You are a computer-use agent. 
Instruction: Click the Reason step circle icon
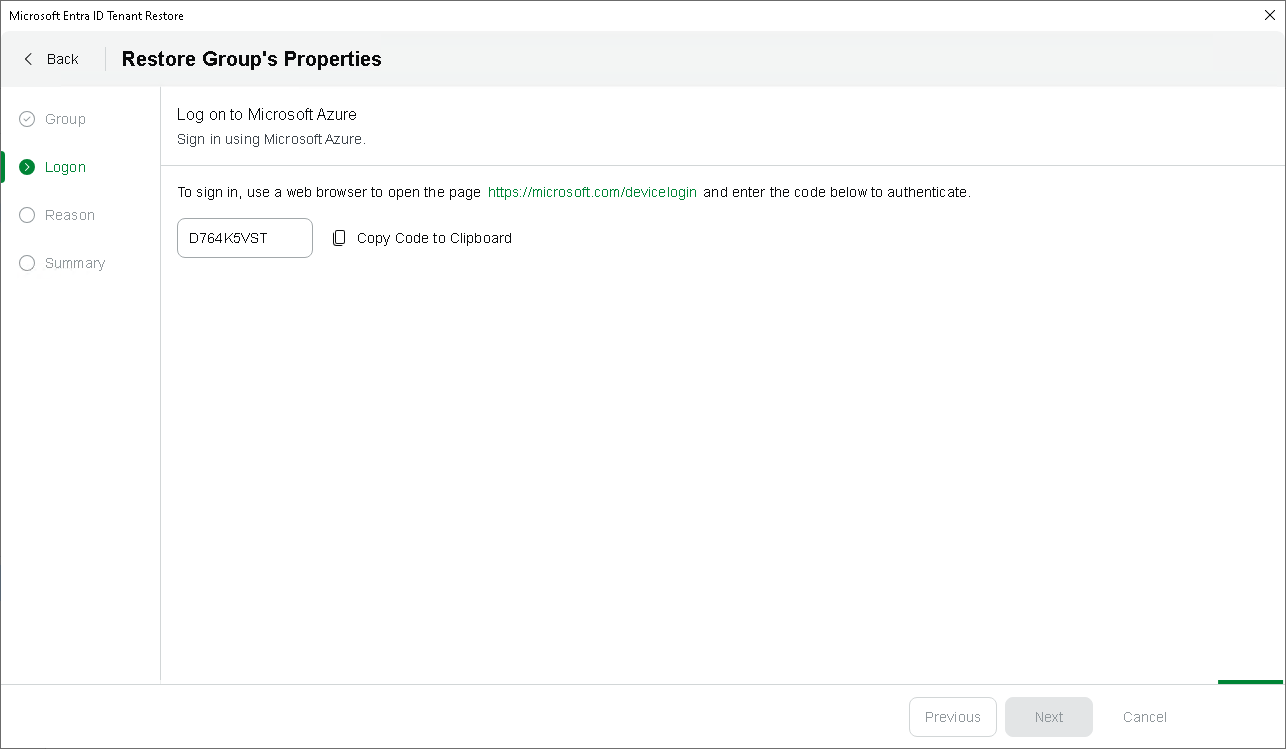tap(27, 215)
